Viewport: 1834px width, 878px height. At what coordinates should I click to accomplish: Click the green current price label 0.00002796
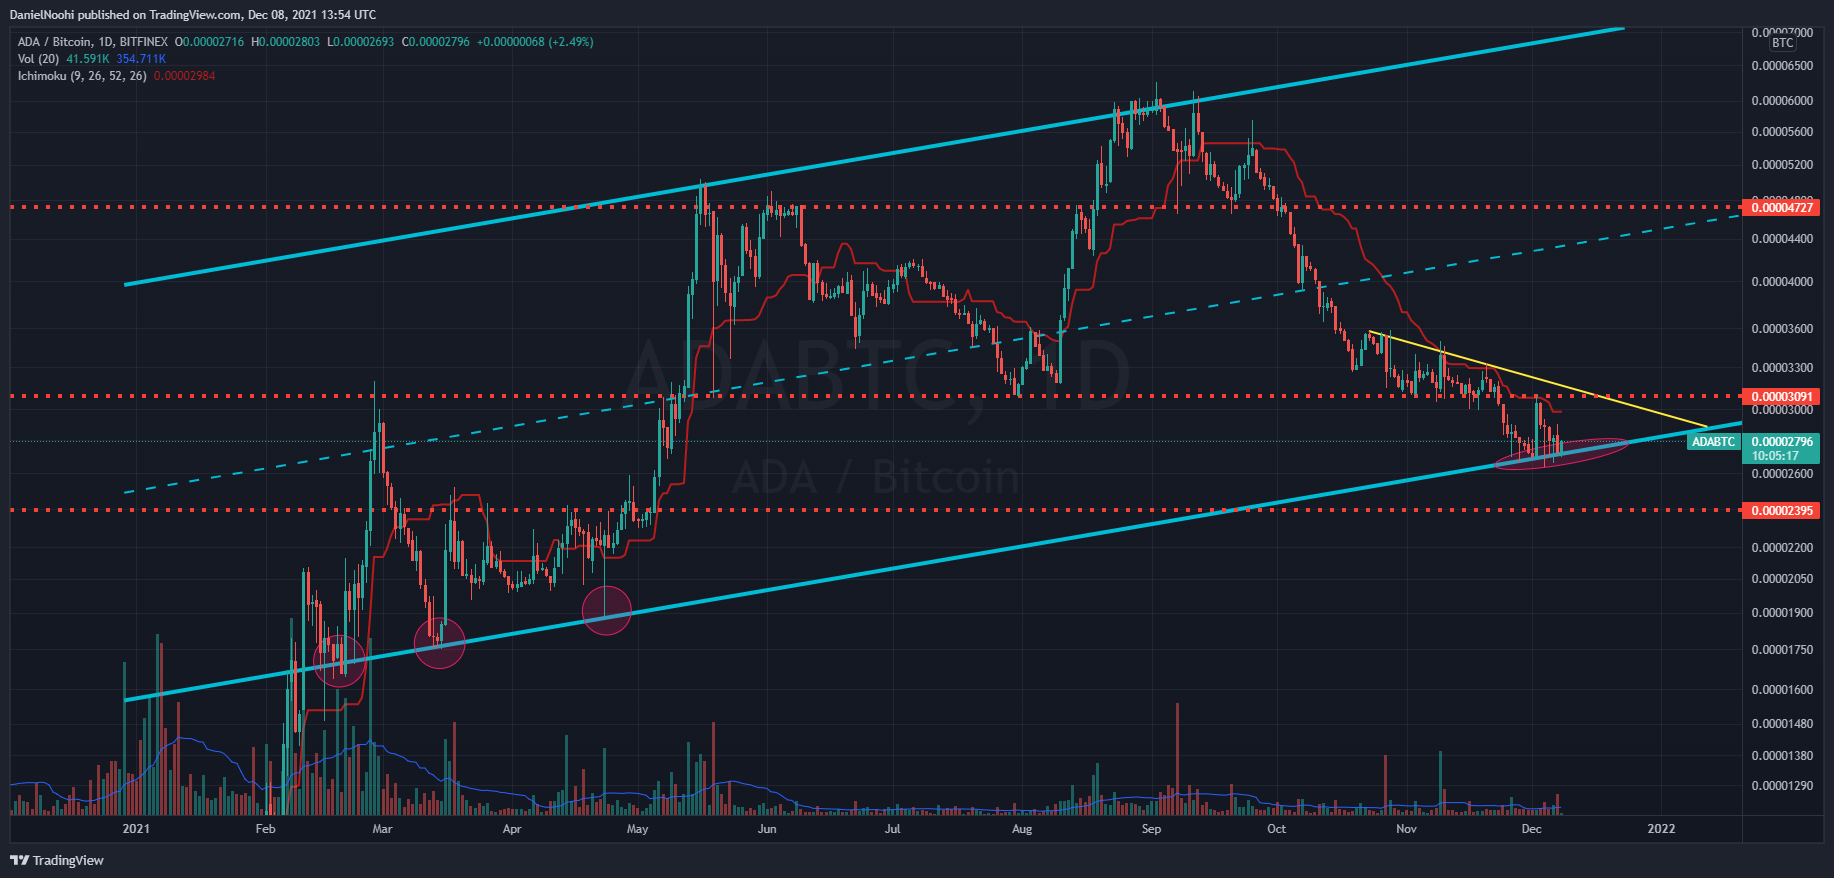[x=1781, y=442]
